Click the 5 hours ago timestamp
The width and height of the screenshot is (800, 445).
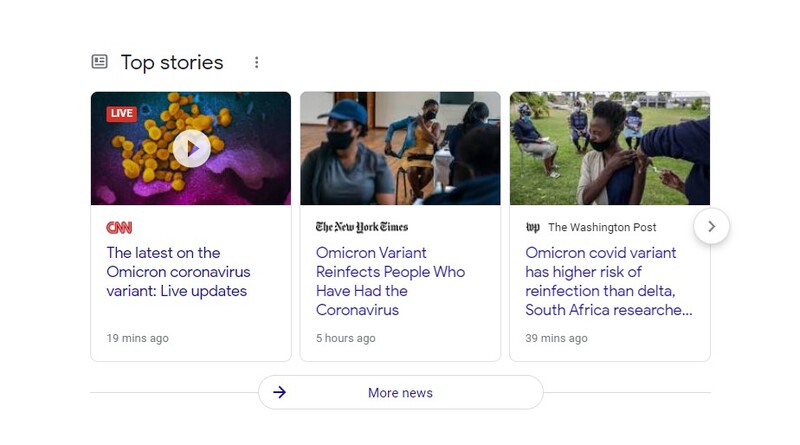coord(346,338)
